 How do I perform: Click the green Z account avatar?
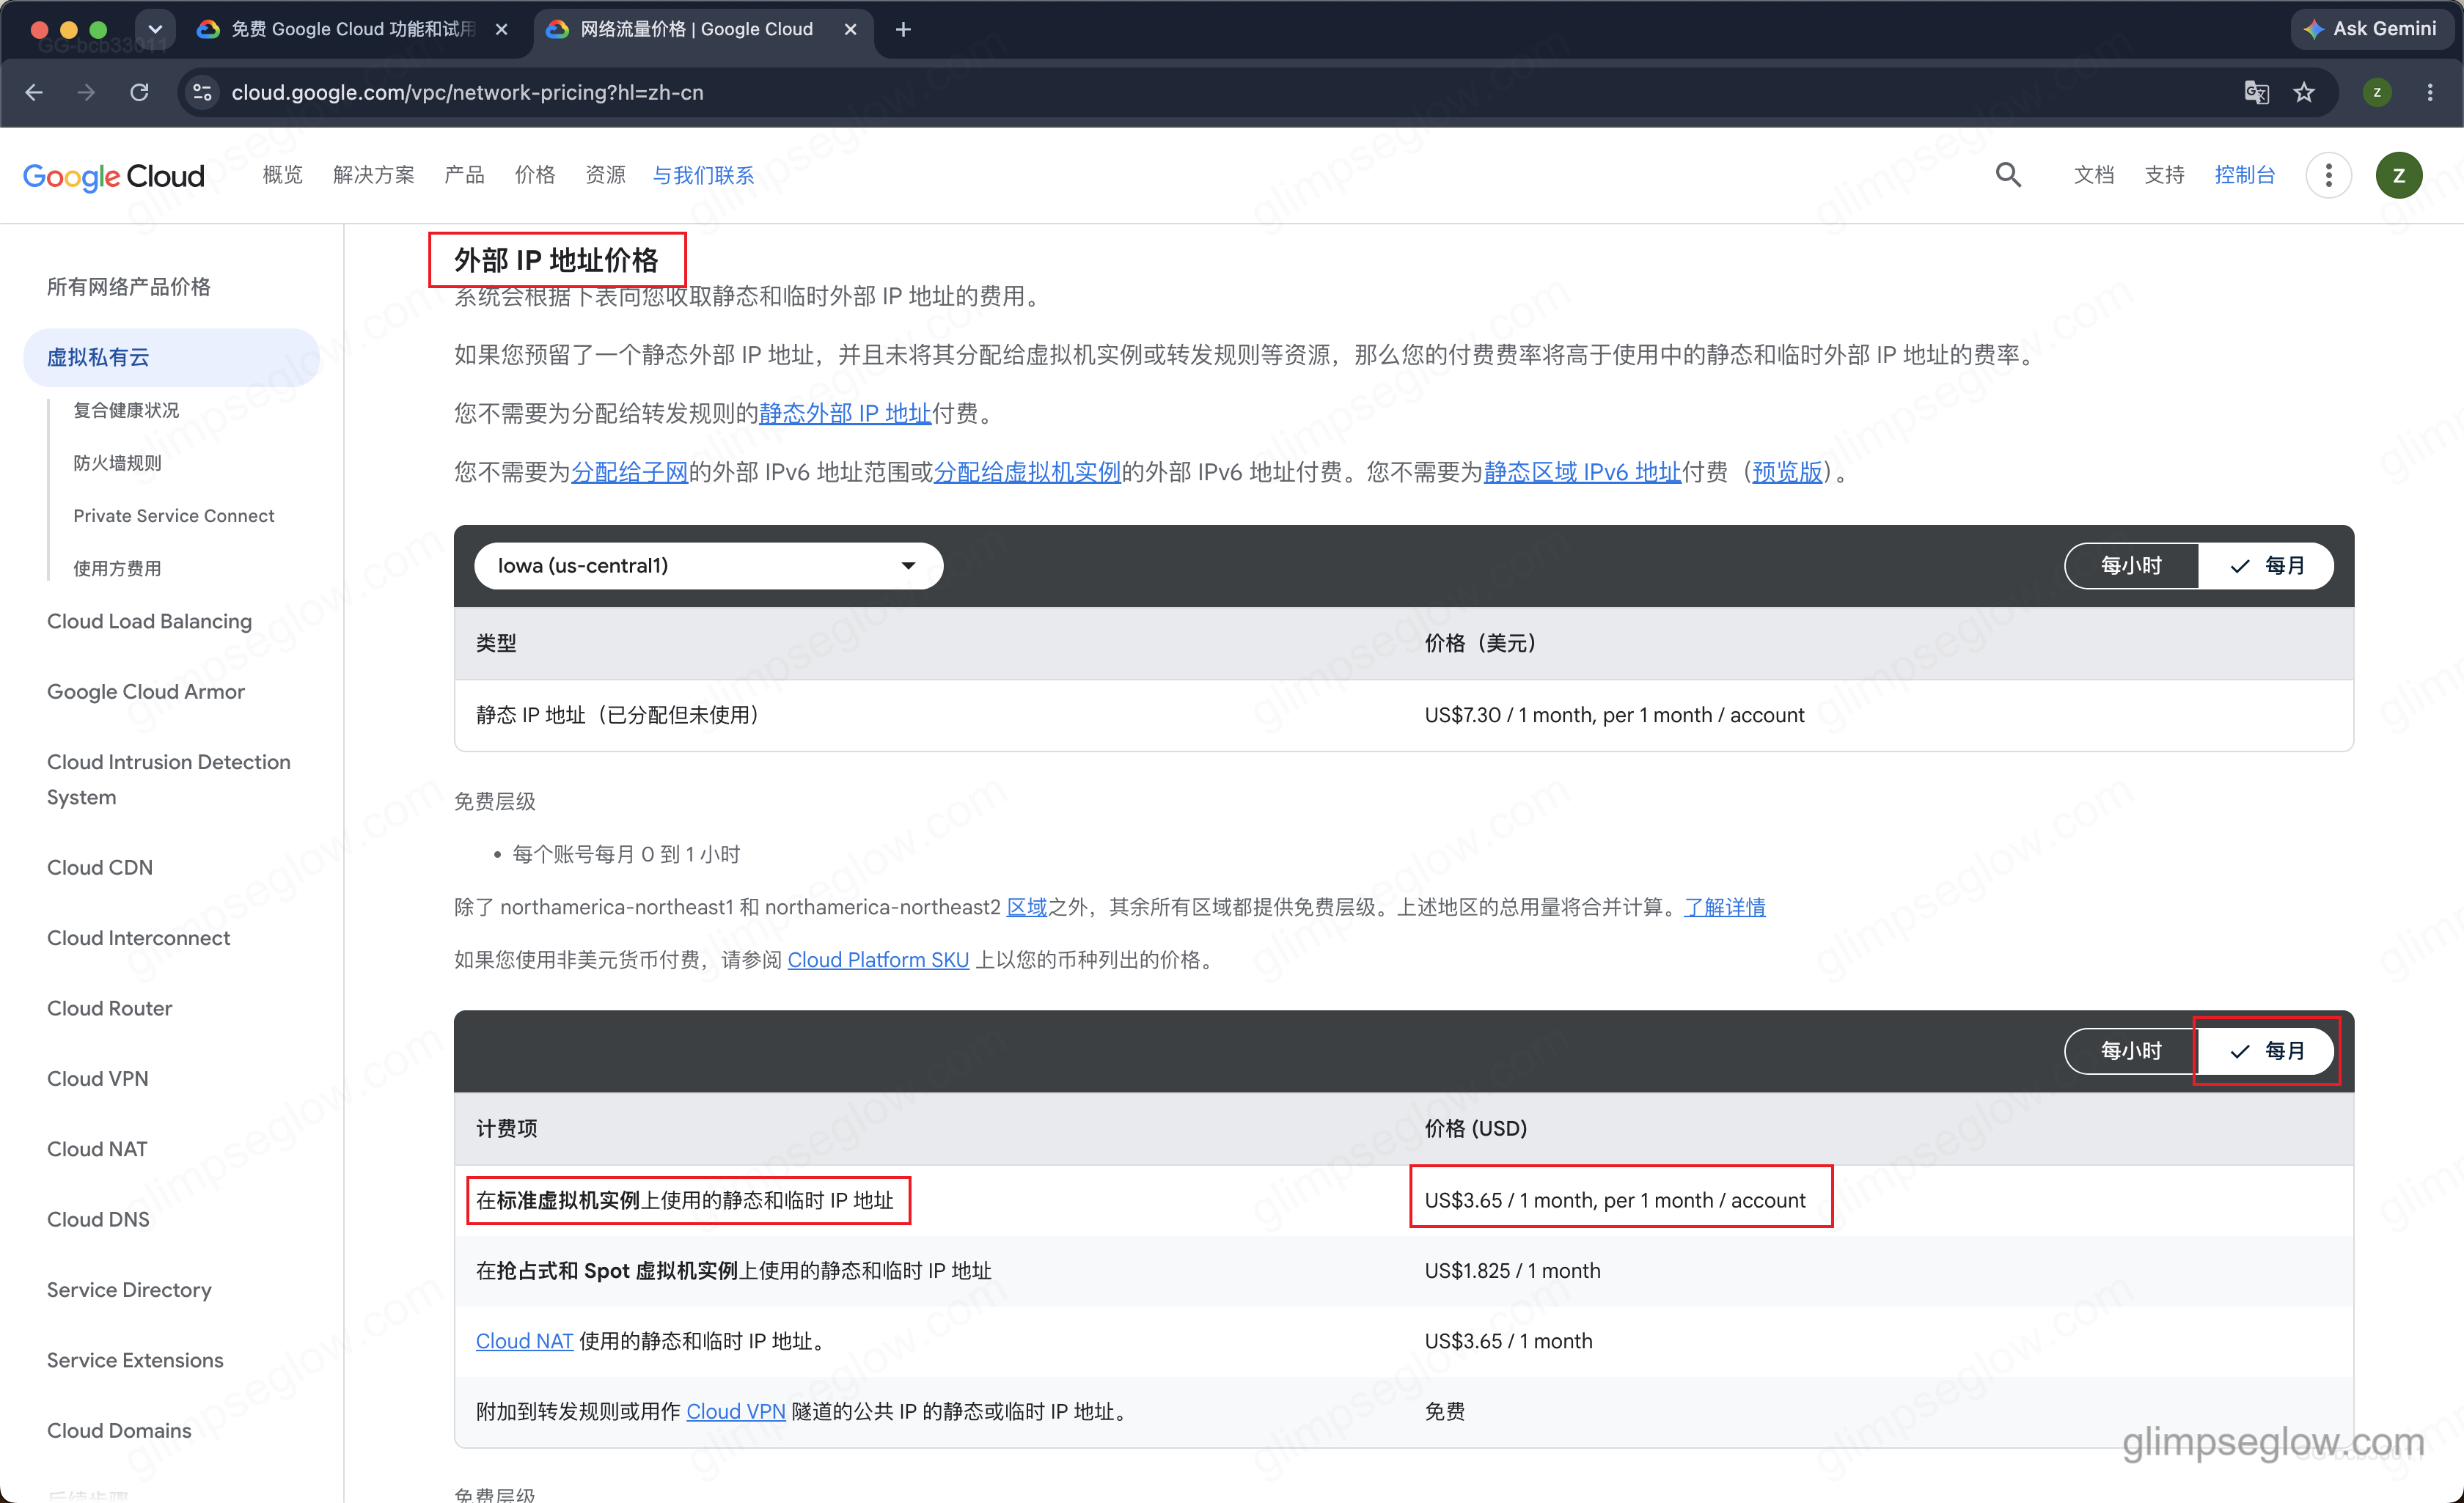point(2398,175)
